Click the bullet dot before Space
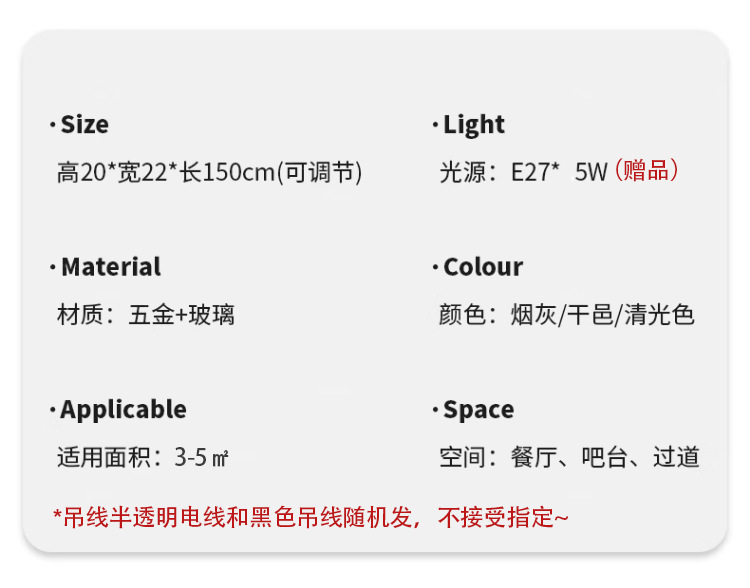The image size is (750, 588). pos(435,410)
